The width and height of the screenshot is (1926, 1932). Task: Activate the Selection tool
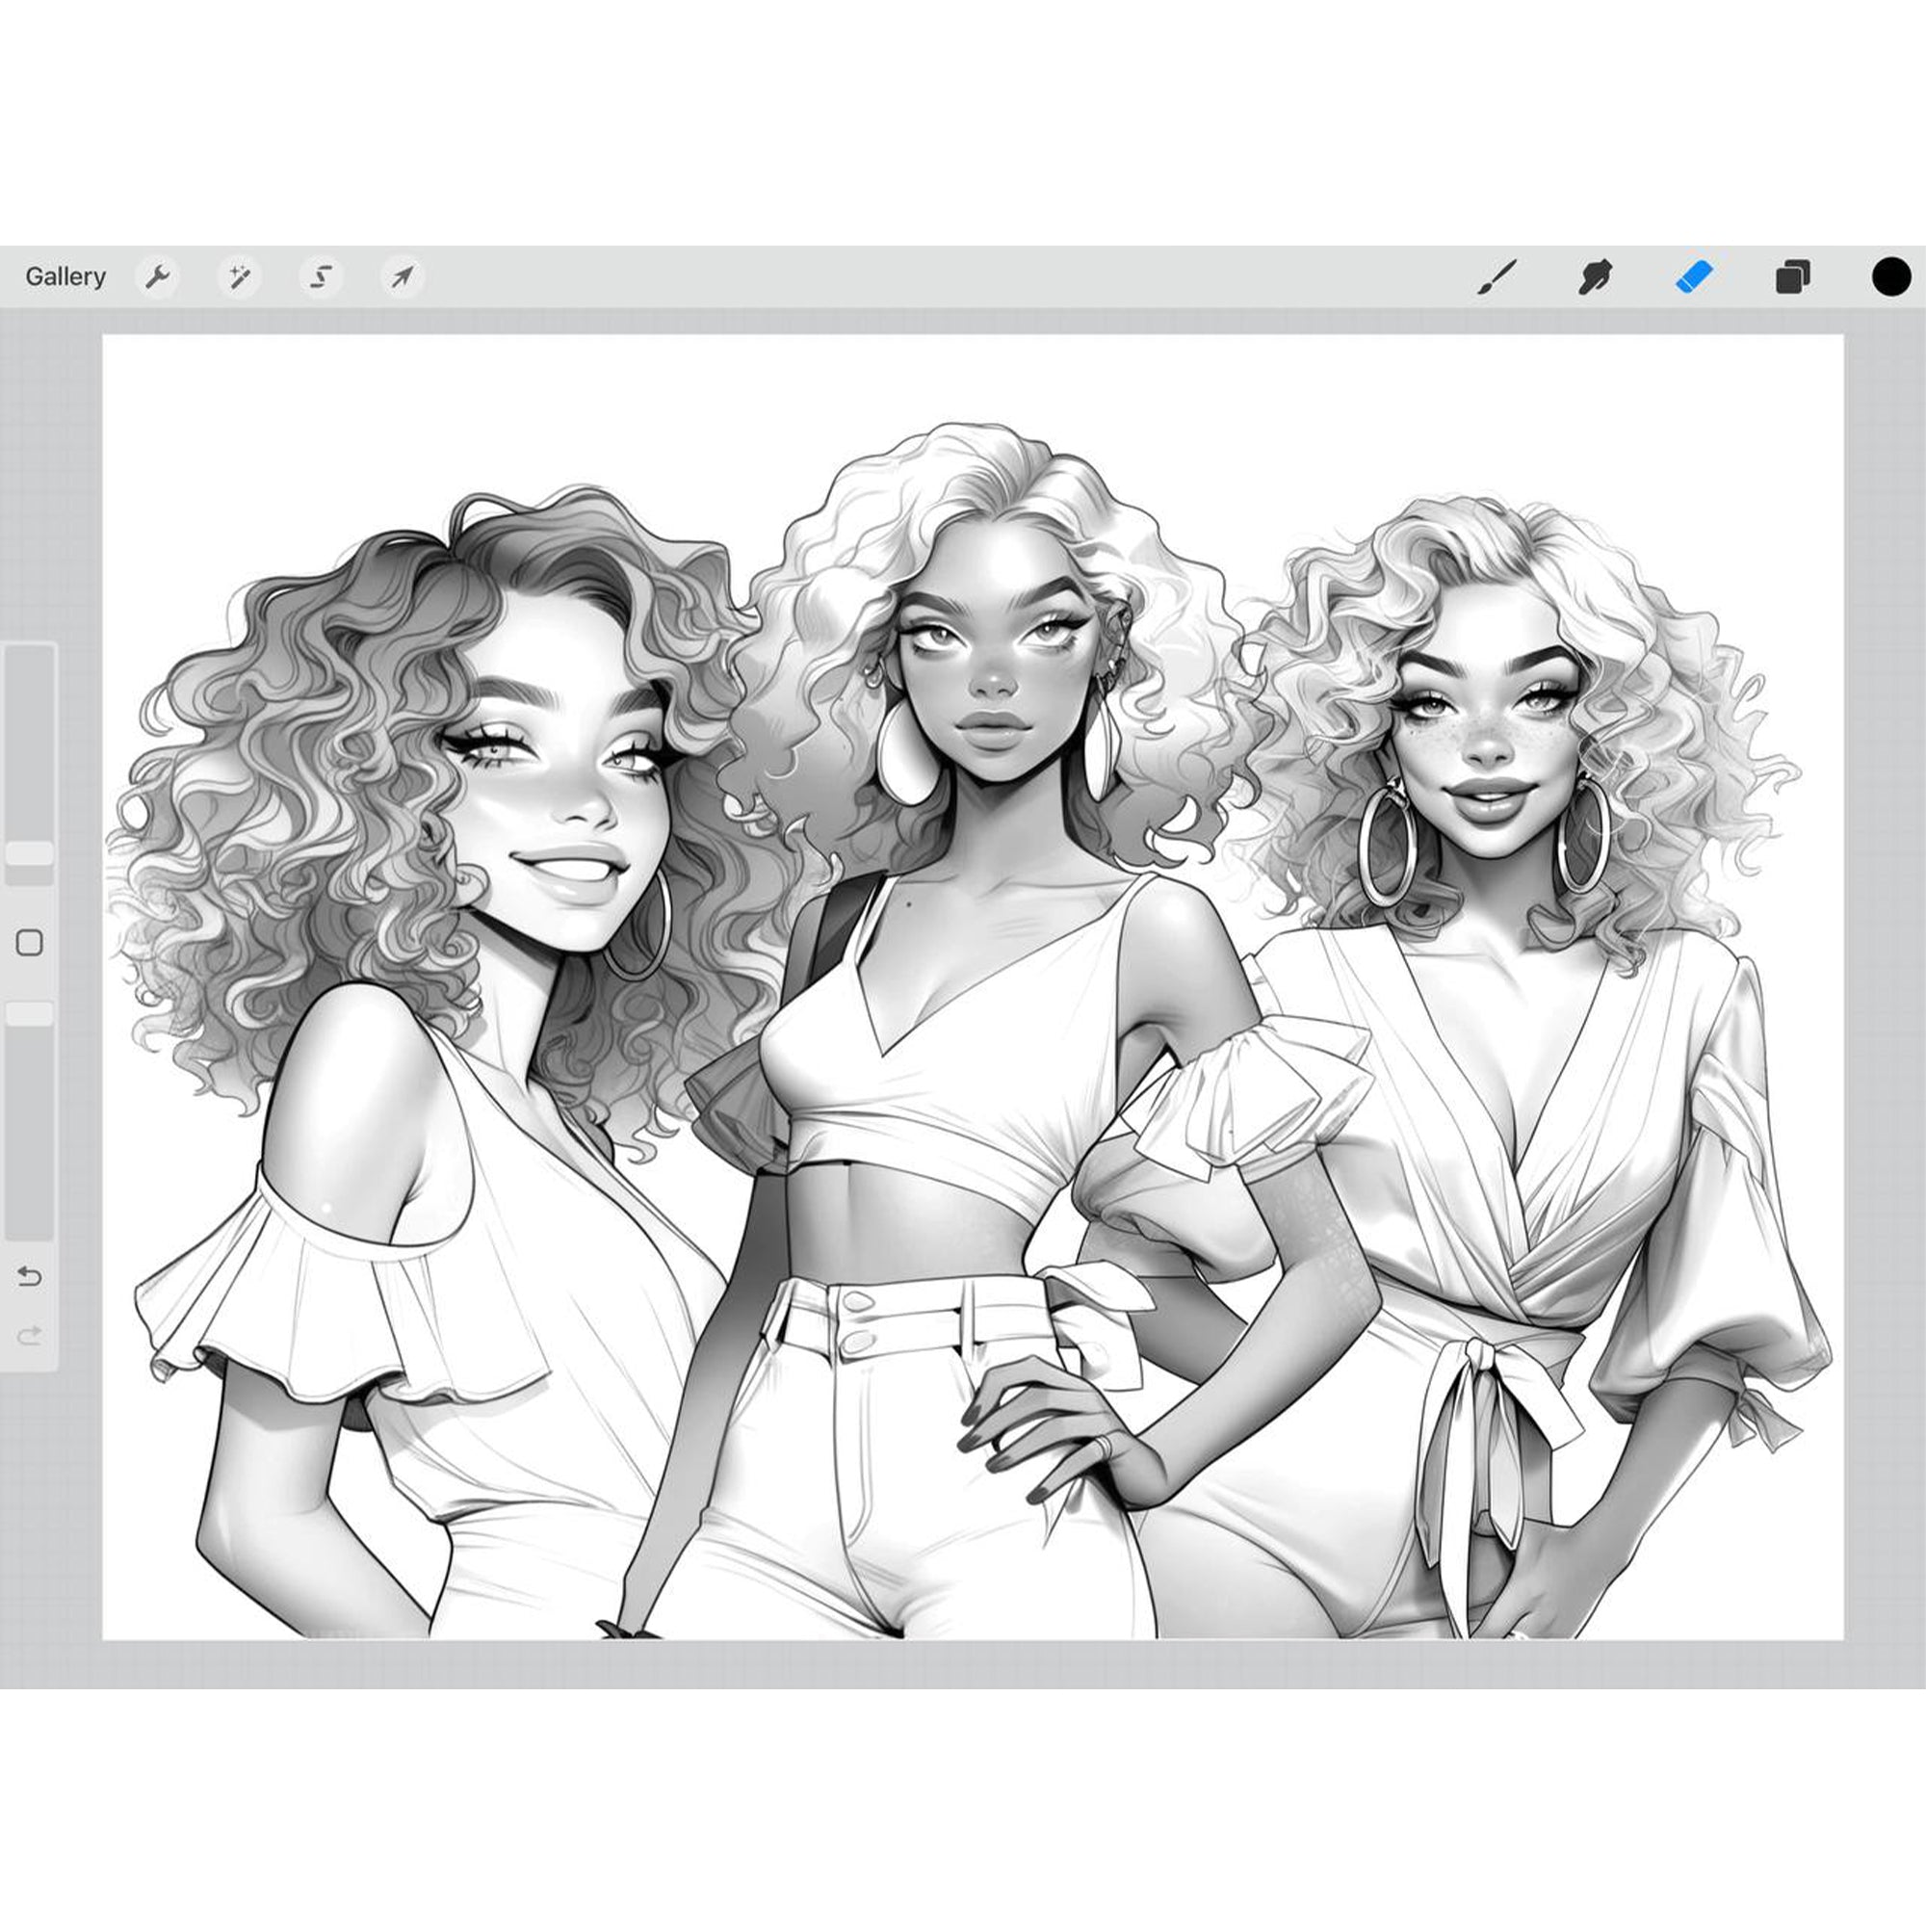320,277
